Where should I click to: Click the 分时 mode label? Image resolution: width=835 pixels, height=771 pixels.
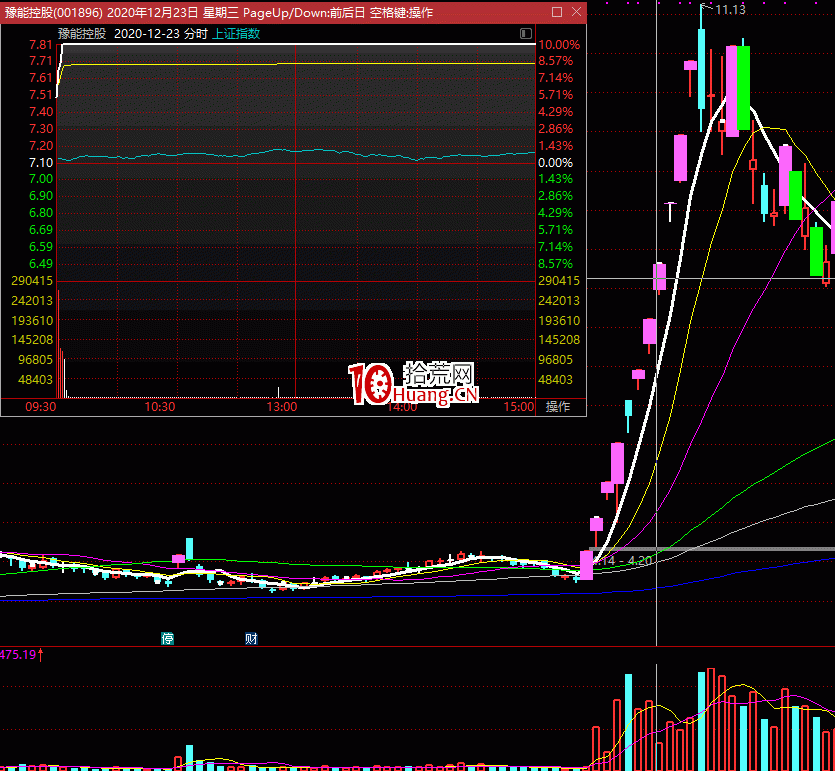click(x=194, y=33)
